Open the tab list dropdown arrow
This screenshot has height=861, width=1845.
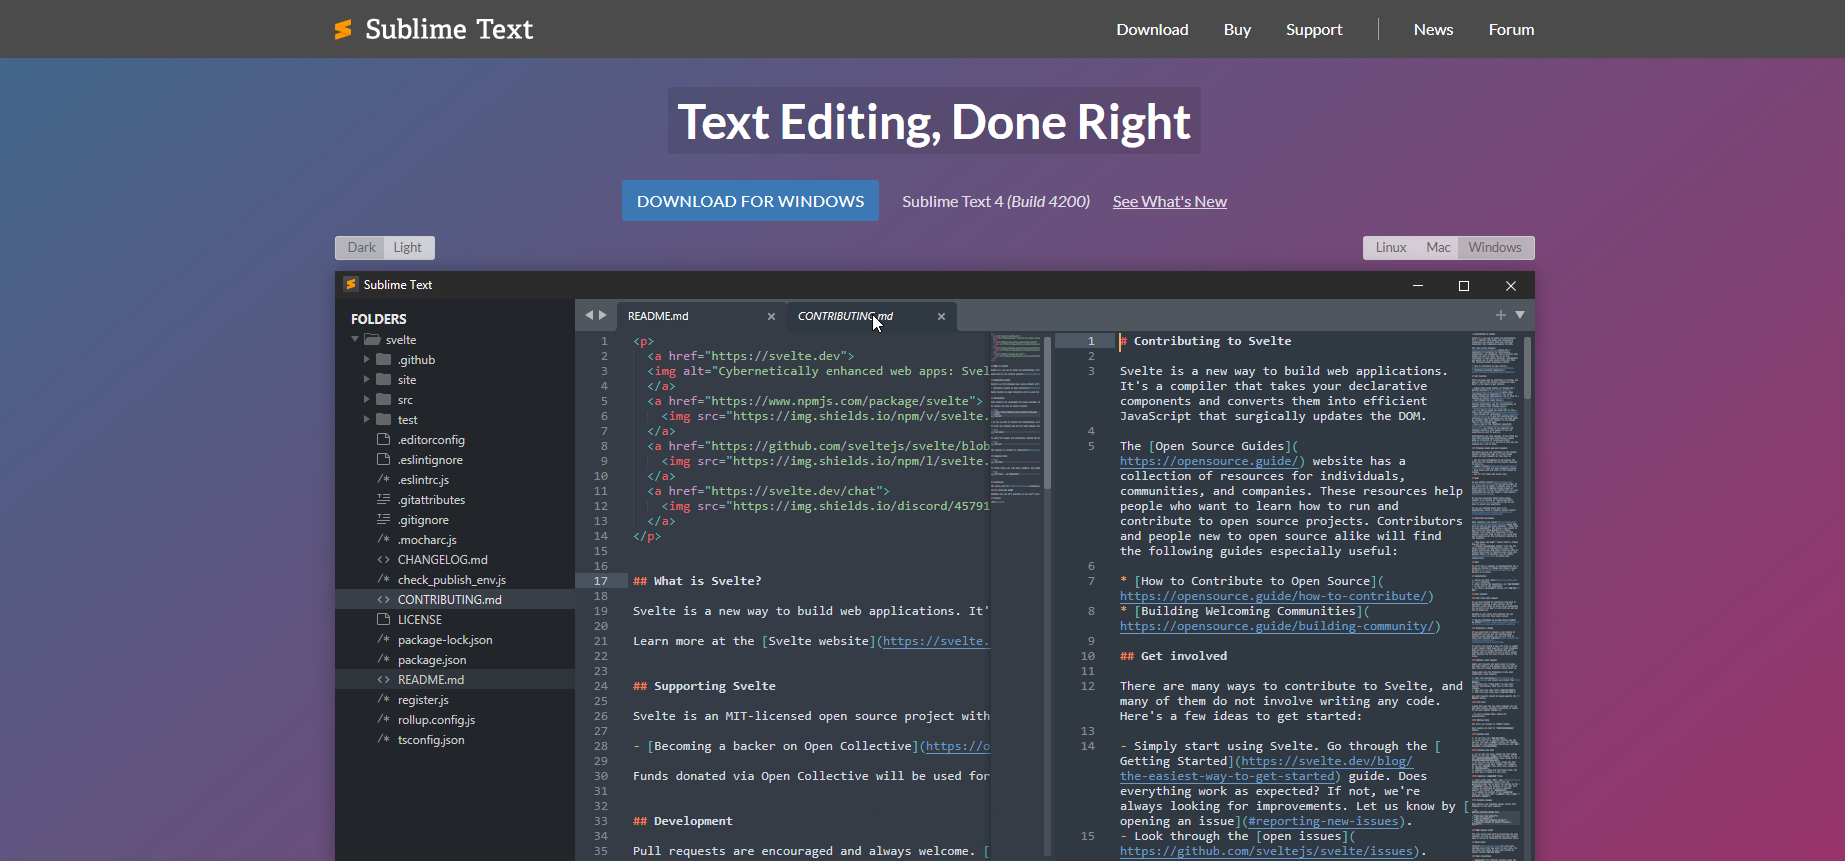pos(1520,315)
